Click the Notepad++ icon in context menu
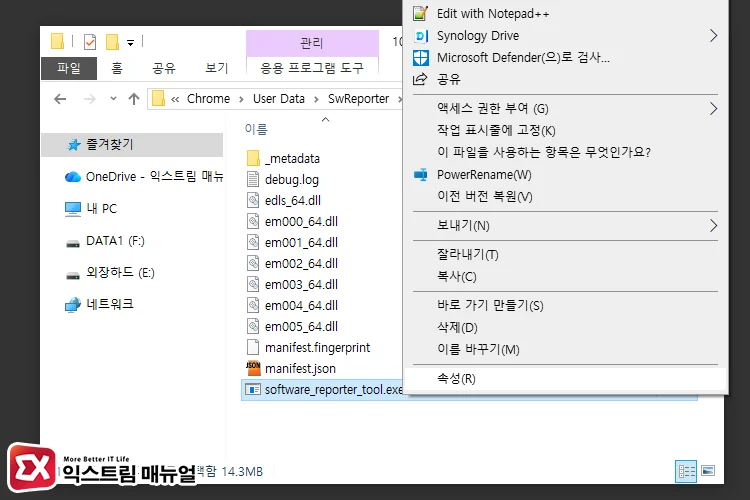Screen dimensions: 750x500 pyautogui.click(x=420, y=13)
